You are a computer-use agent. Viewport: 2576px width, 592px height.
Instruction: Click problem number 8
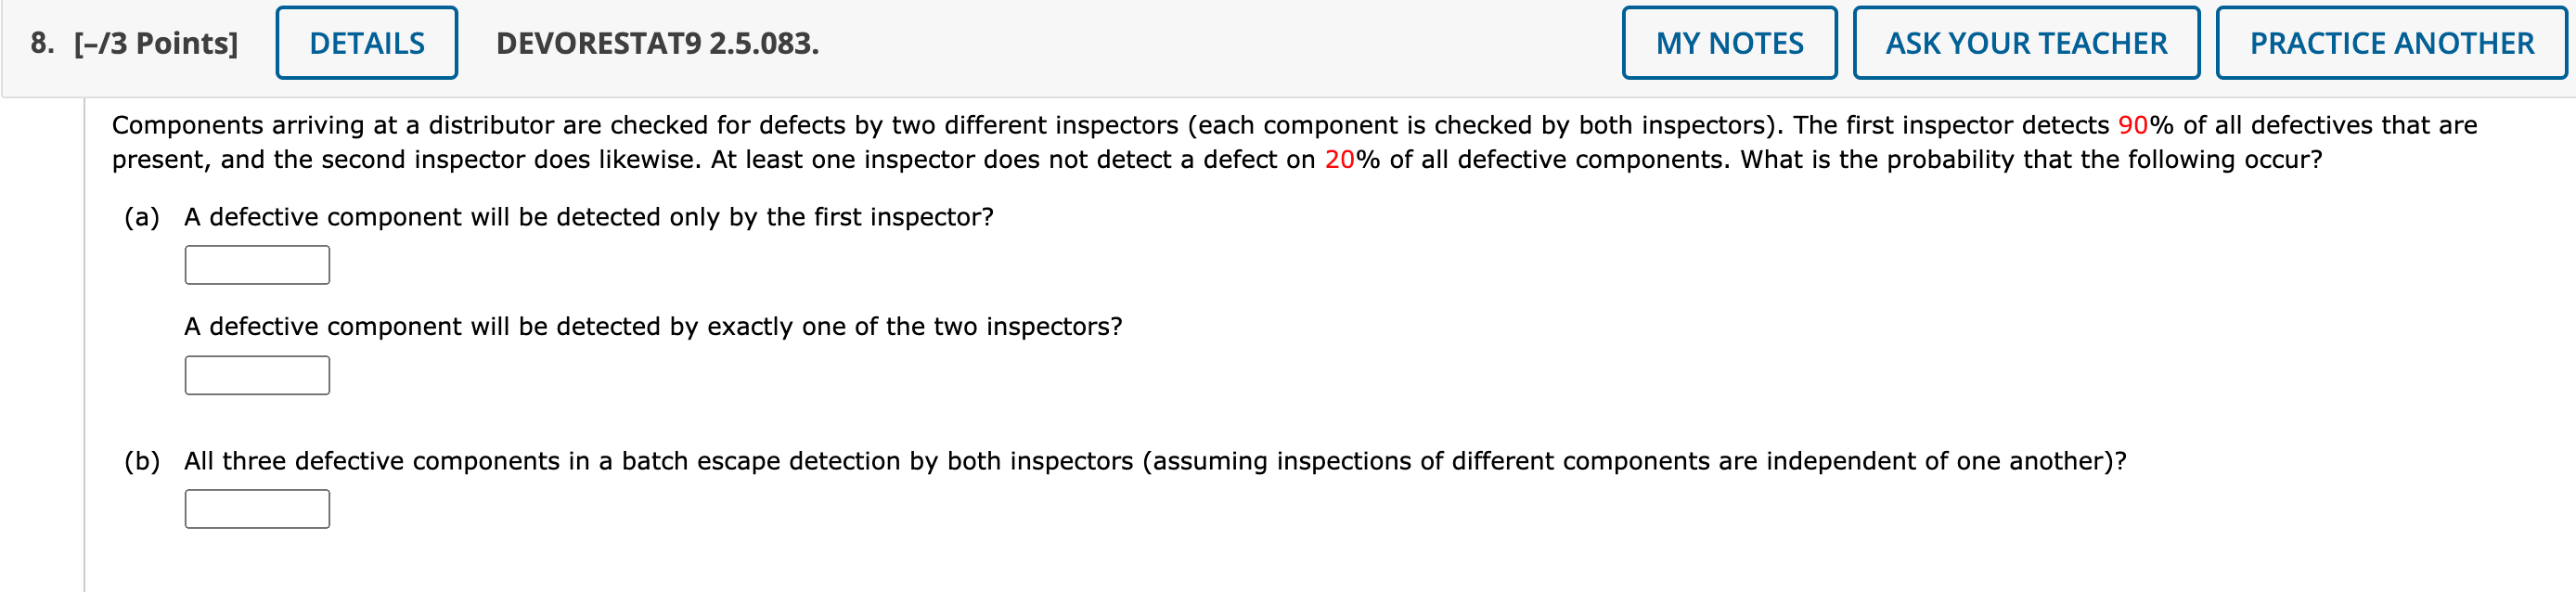tap(40, 44)
